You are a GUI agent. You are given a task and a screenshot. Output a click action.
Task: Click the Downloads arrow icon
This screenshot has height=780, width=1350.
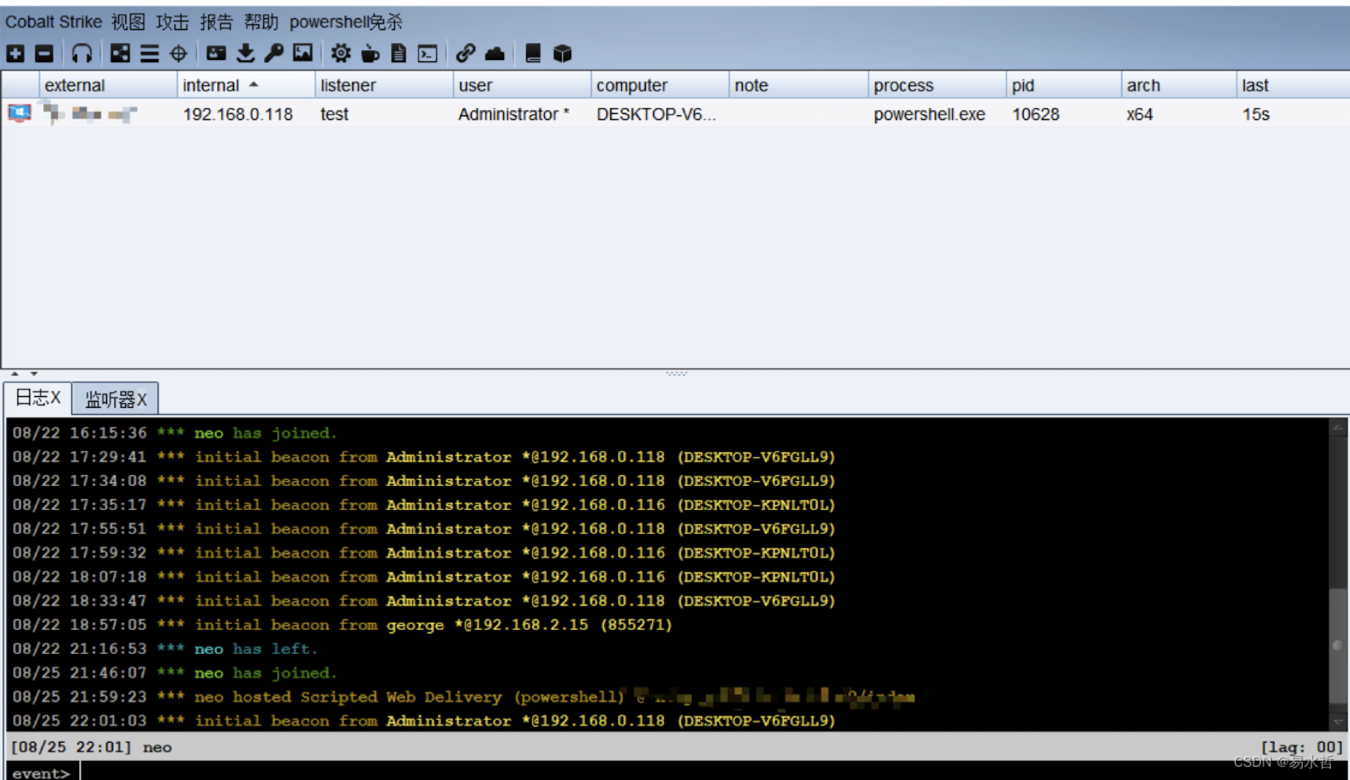coord(245,54)
